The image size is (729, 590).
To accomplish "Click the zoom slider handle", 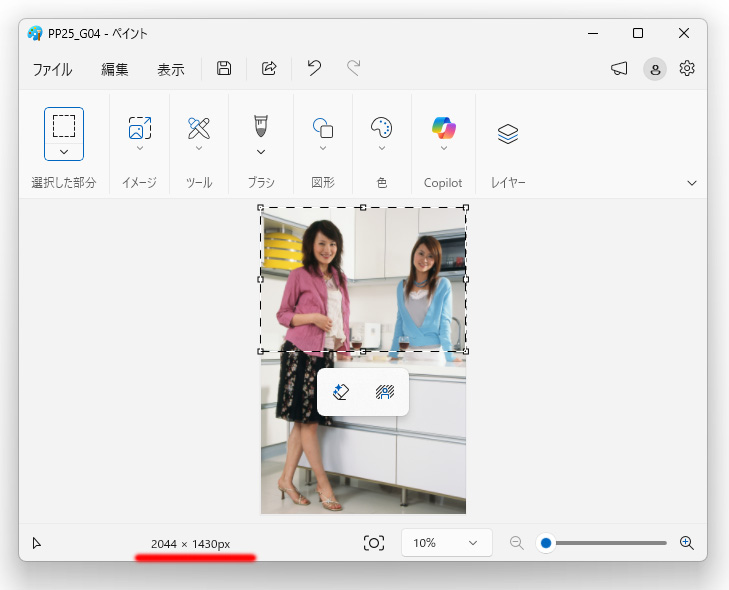I will point(546,543).
